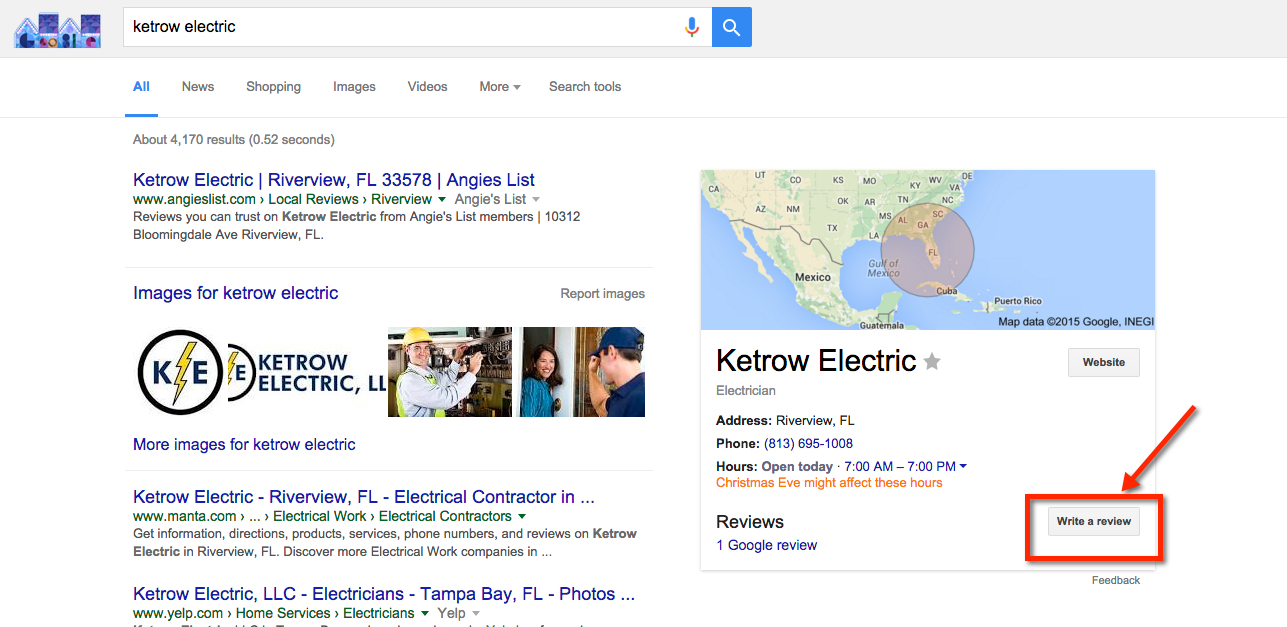Open the electrician in hard hat image

point(449,372)
